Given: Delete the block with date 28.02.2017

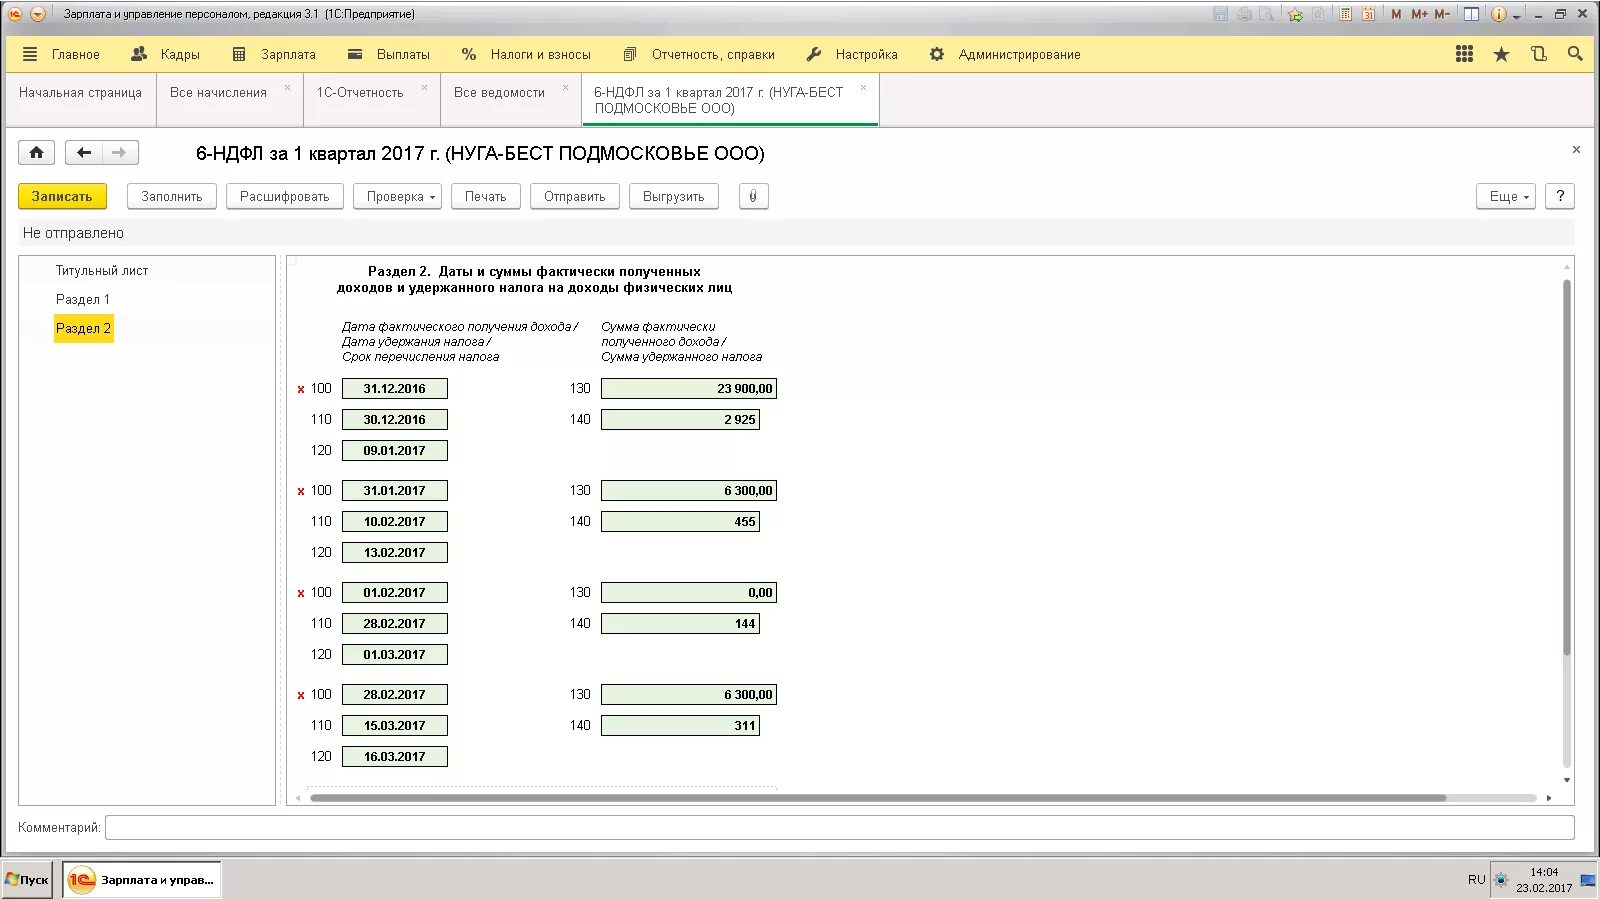Looking at the screenshot, I should click(x=301, y=695).
